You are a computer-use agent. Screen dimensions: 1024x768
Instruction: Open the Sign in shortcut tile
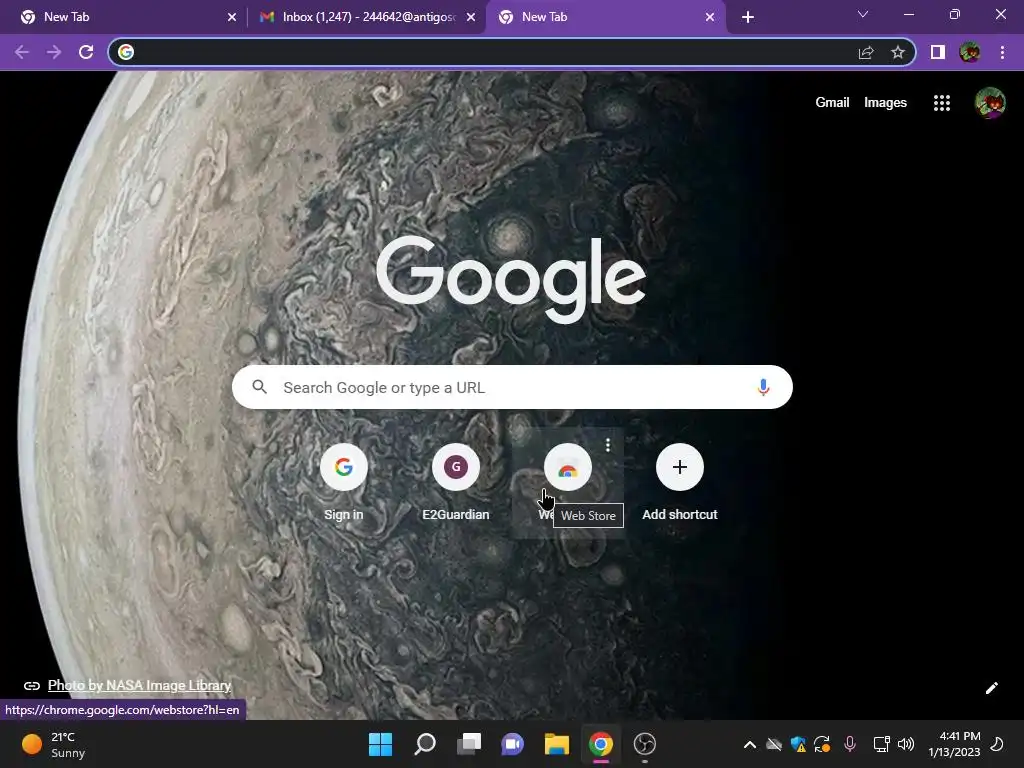(x=344, y=483)
